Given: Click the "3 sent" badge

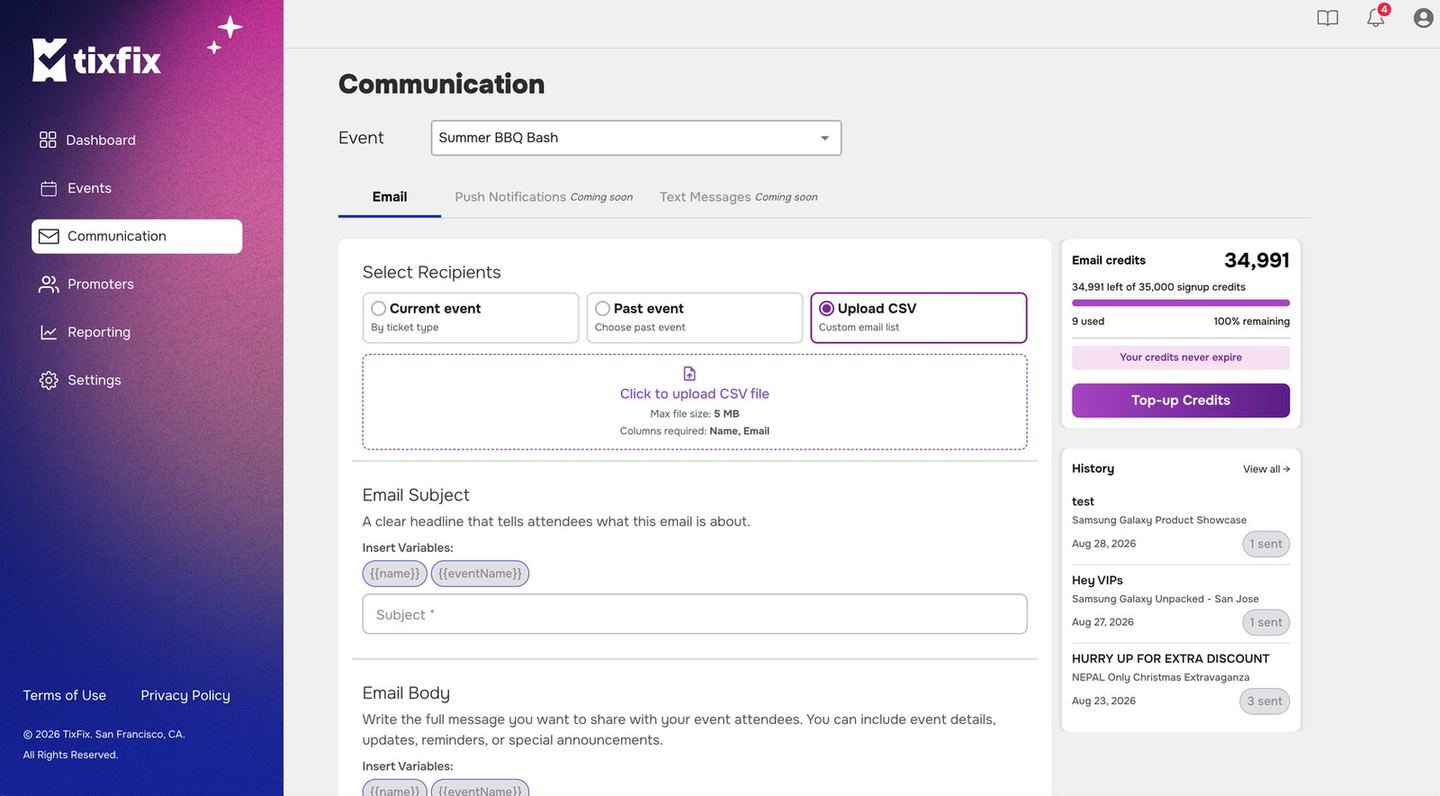Looking at the screenshot, I should tap(1265, 702).
